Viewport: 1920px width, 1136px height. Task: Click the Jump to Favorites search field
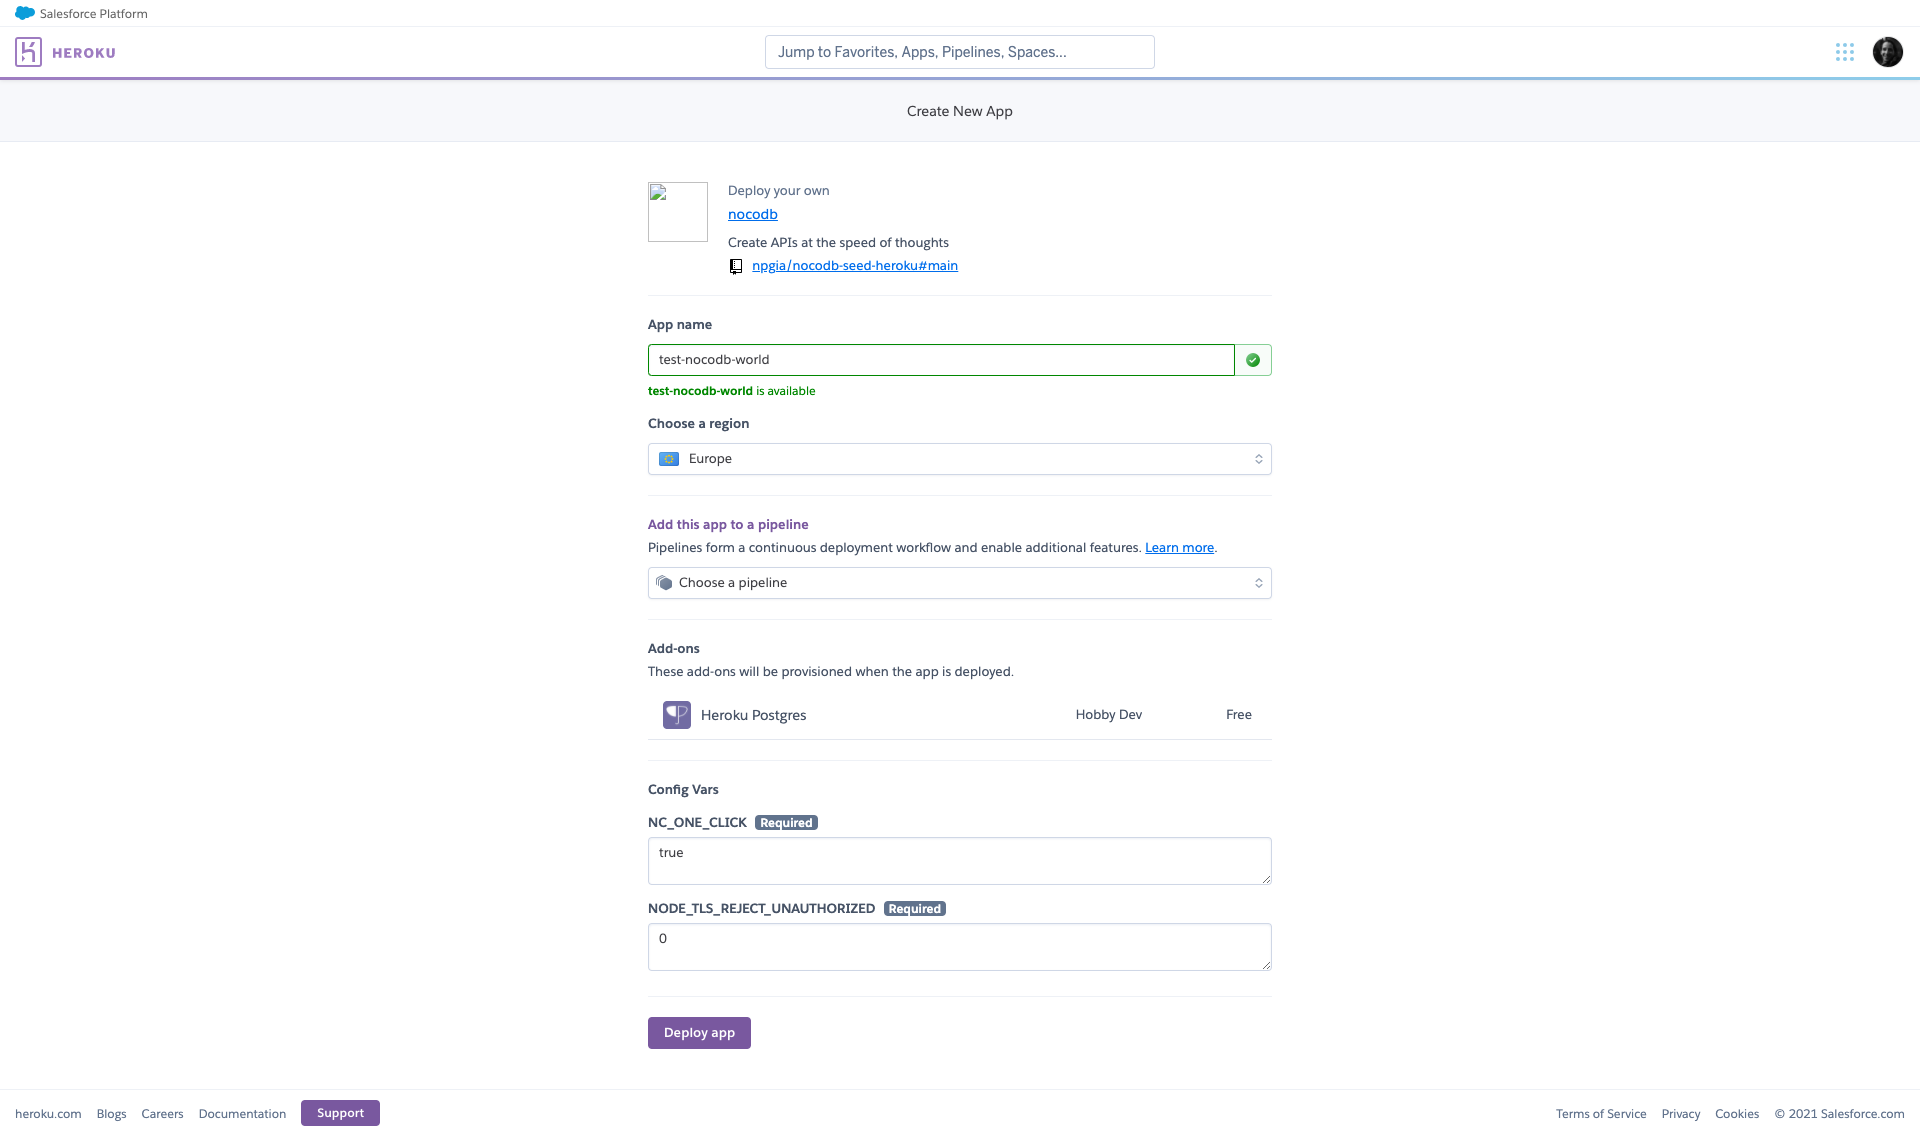pyautogui.click(x=959, y=51)
